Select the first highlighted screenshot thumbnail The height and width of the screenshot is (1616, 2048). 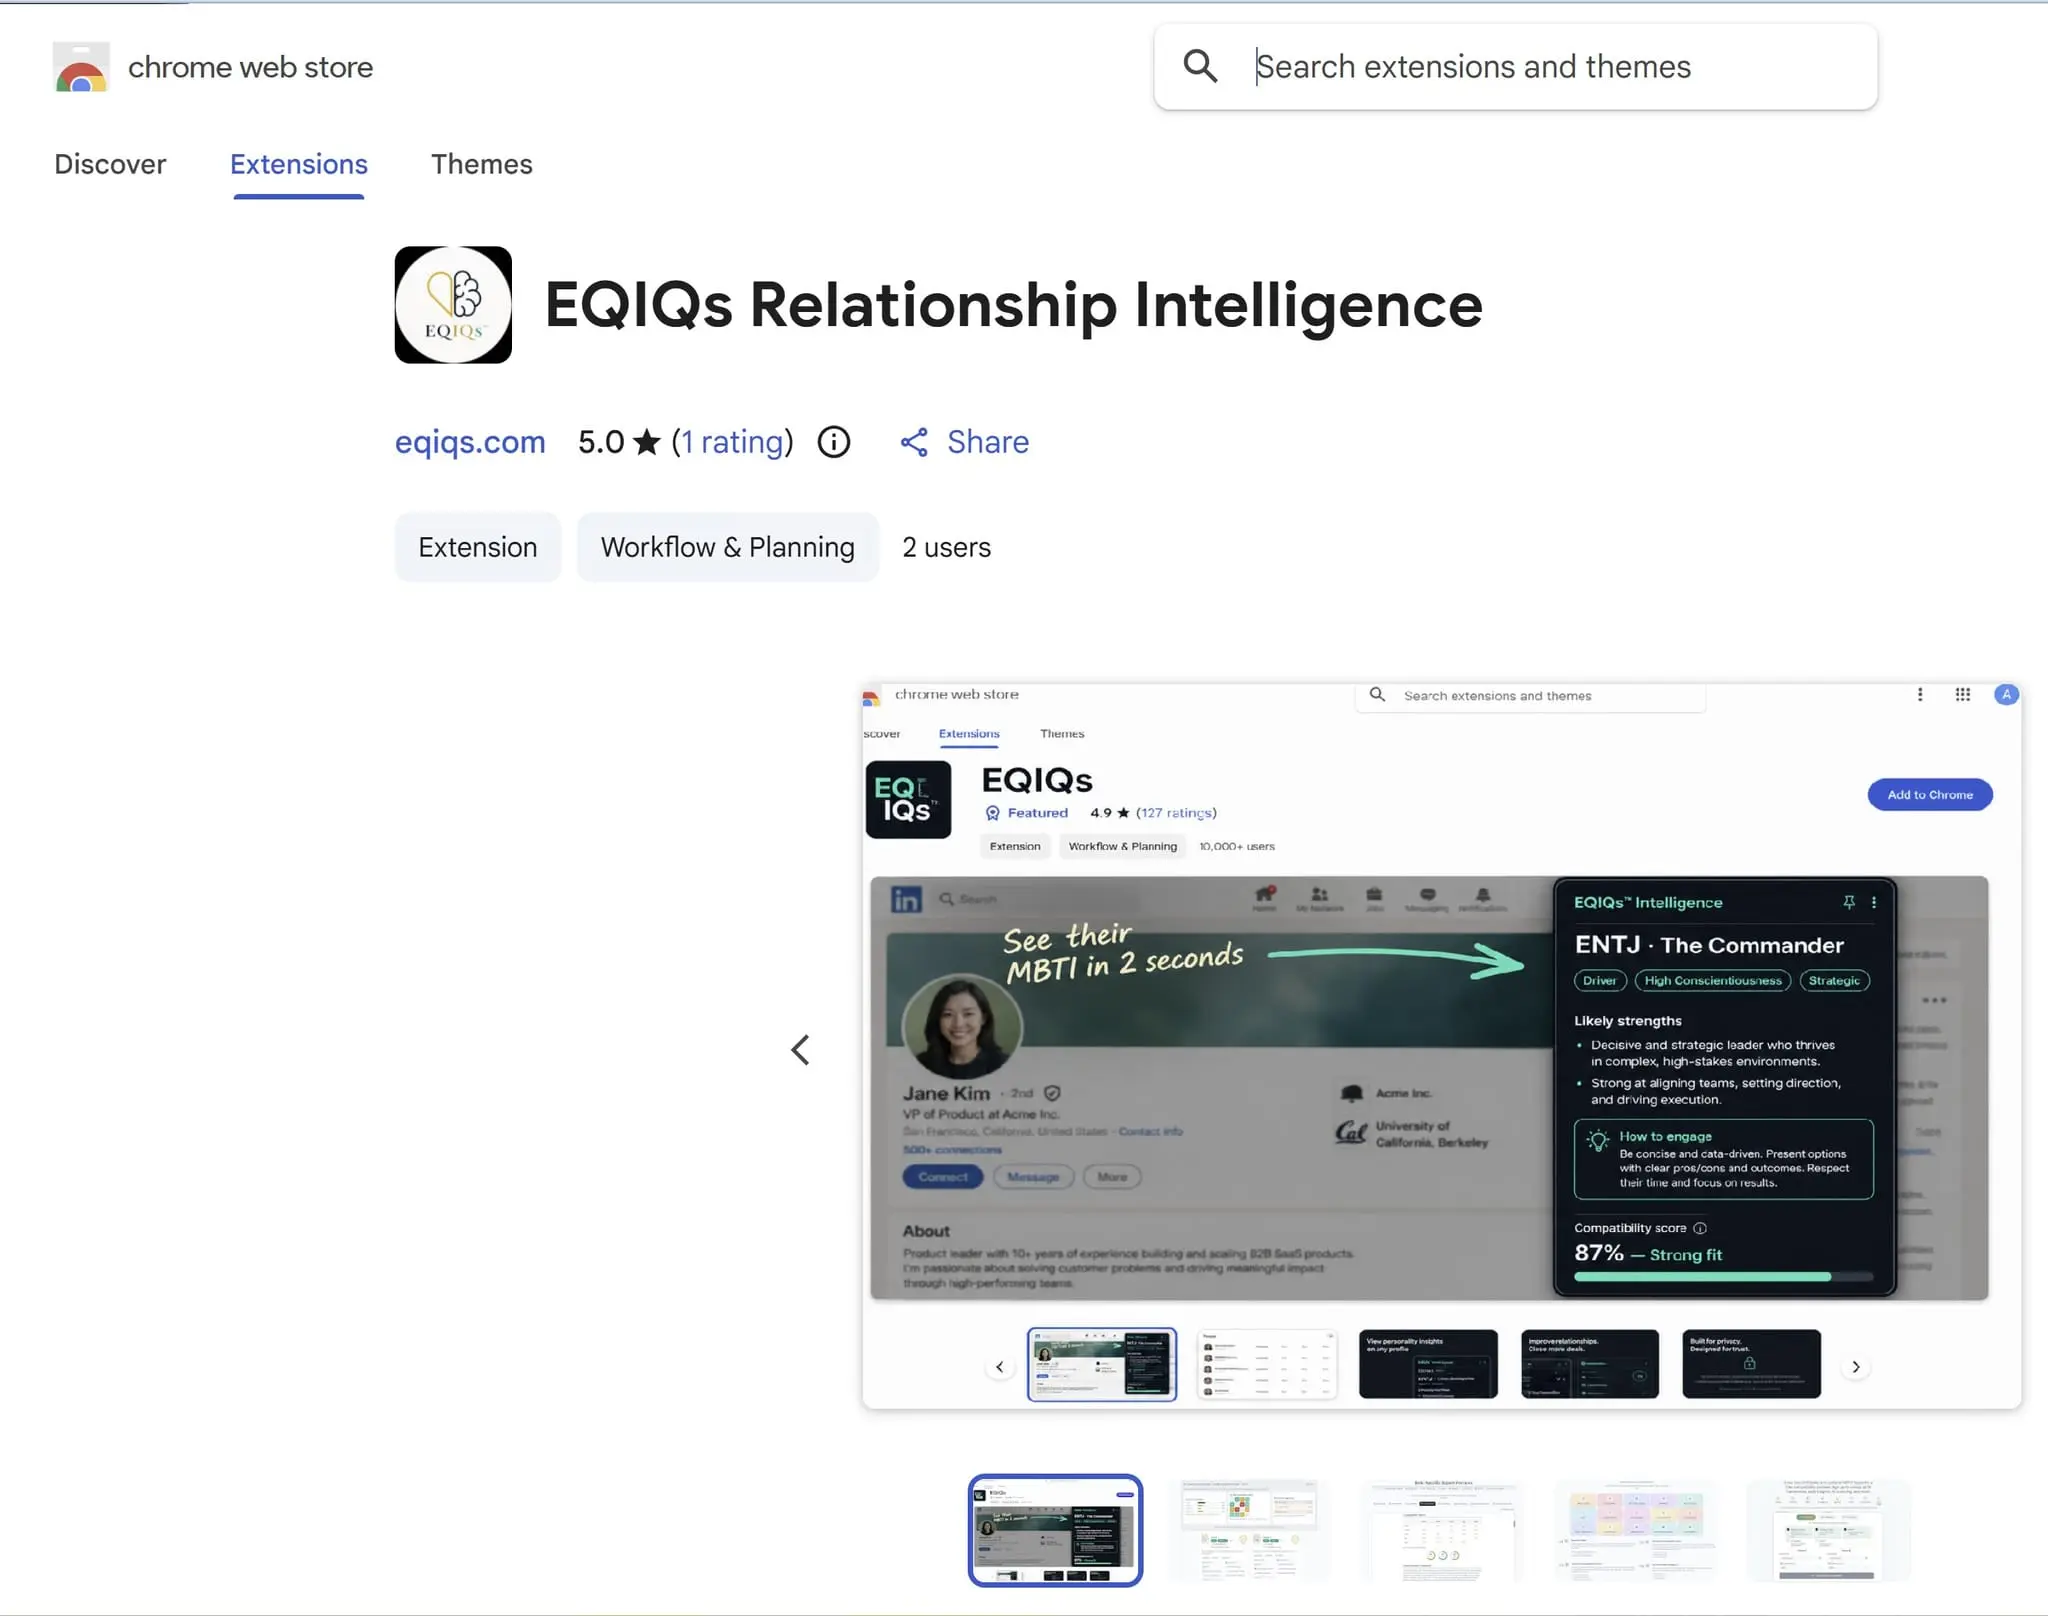point(1055,1530)
